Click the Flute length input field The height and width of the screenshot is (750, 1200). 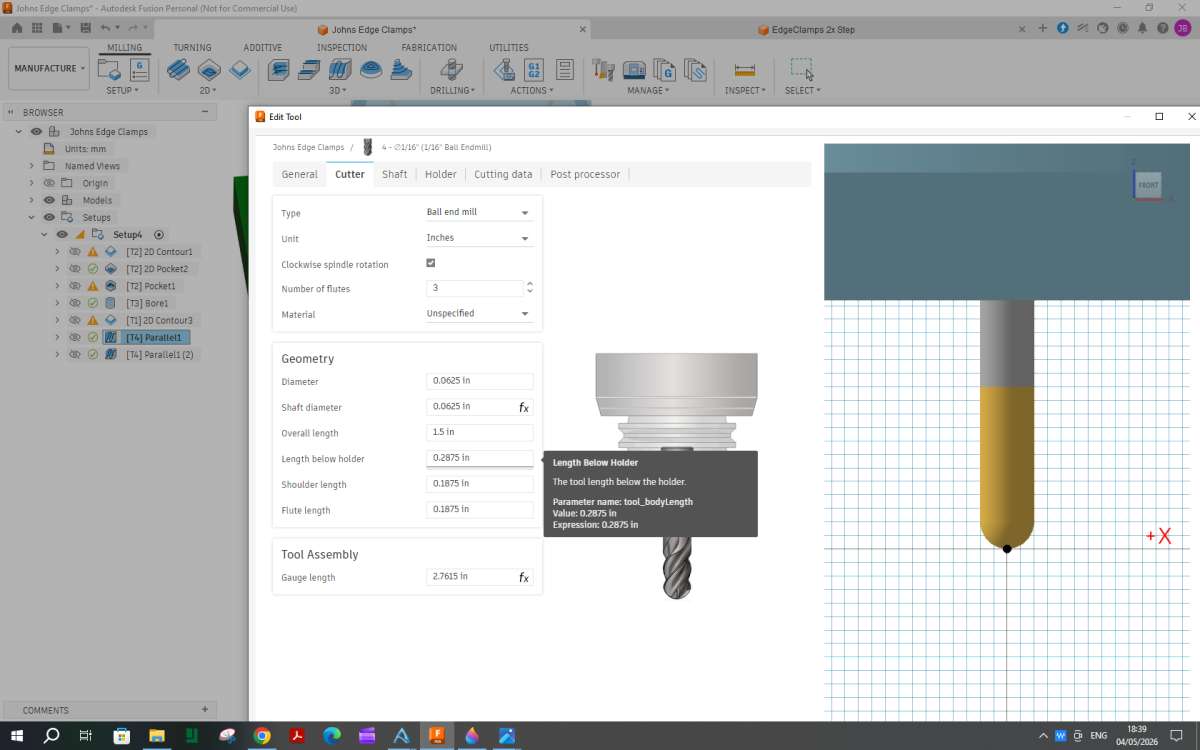[480, 510]
